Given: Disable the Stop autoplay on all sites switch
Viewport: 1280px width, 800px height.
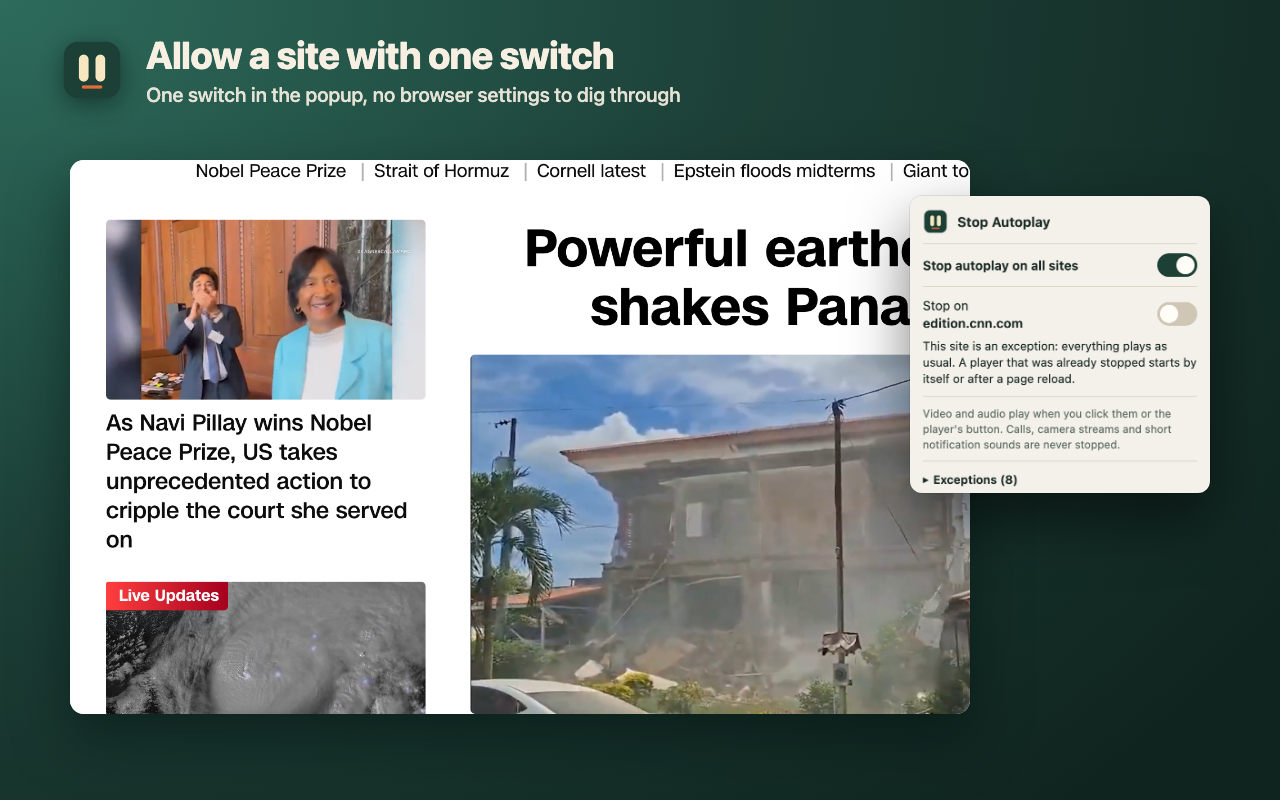Looking at the screenshot, I should 1177,265.
